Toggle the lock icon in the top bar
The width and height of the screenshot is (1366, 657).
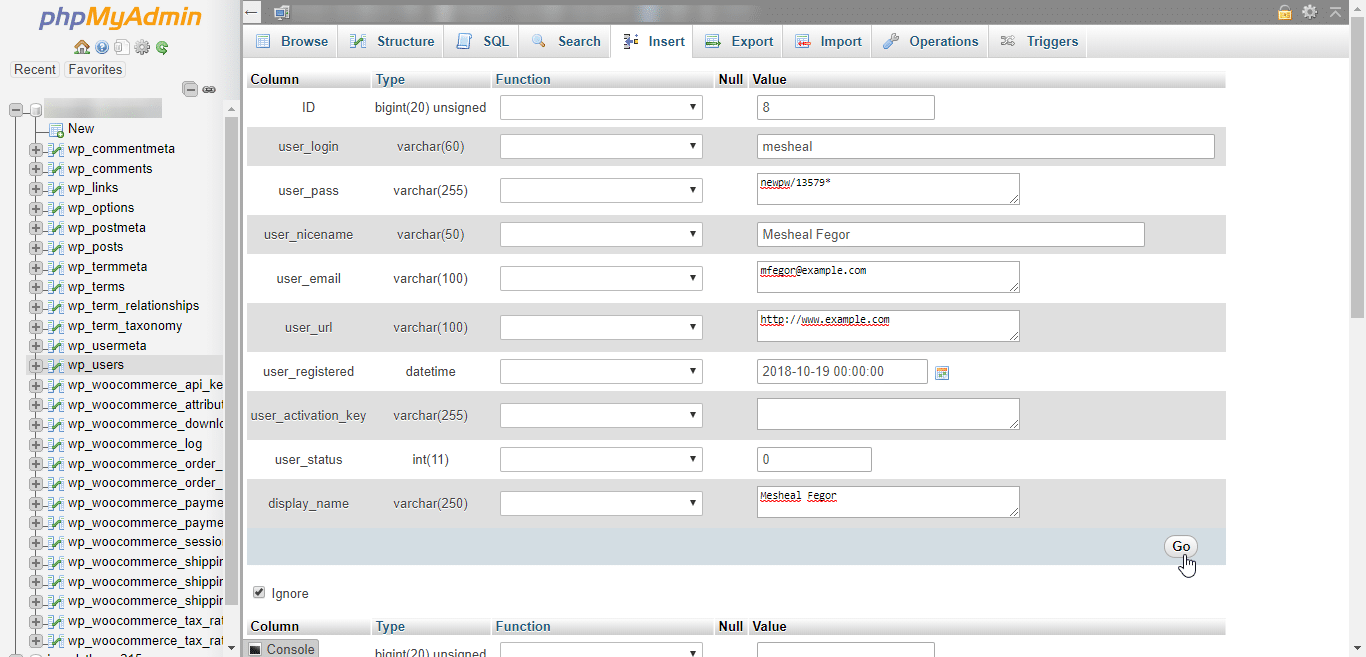pyautogui.click(x=1284, y=12)
